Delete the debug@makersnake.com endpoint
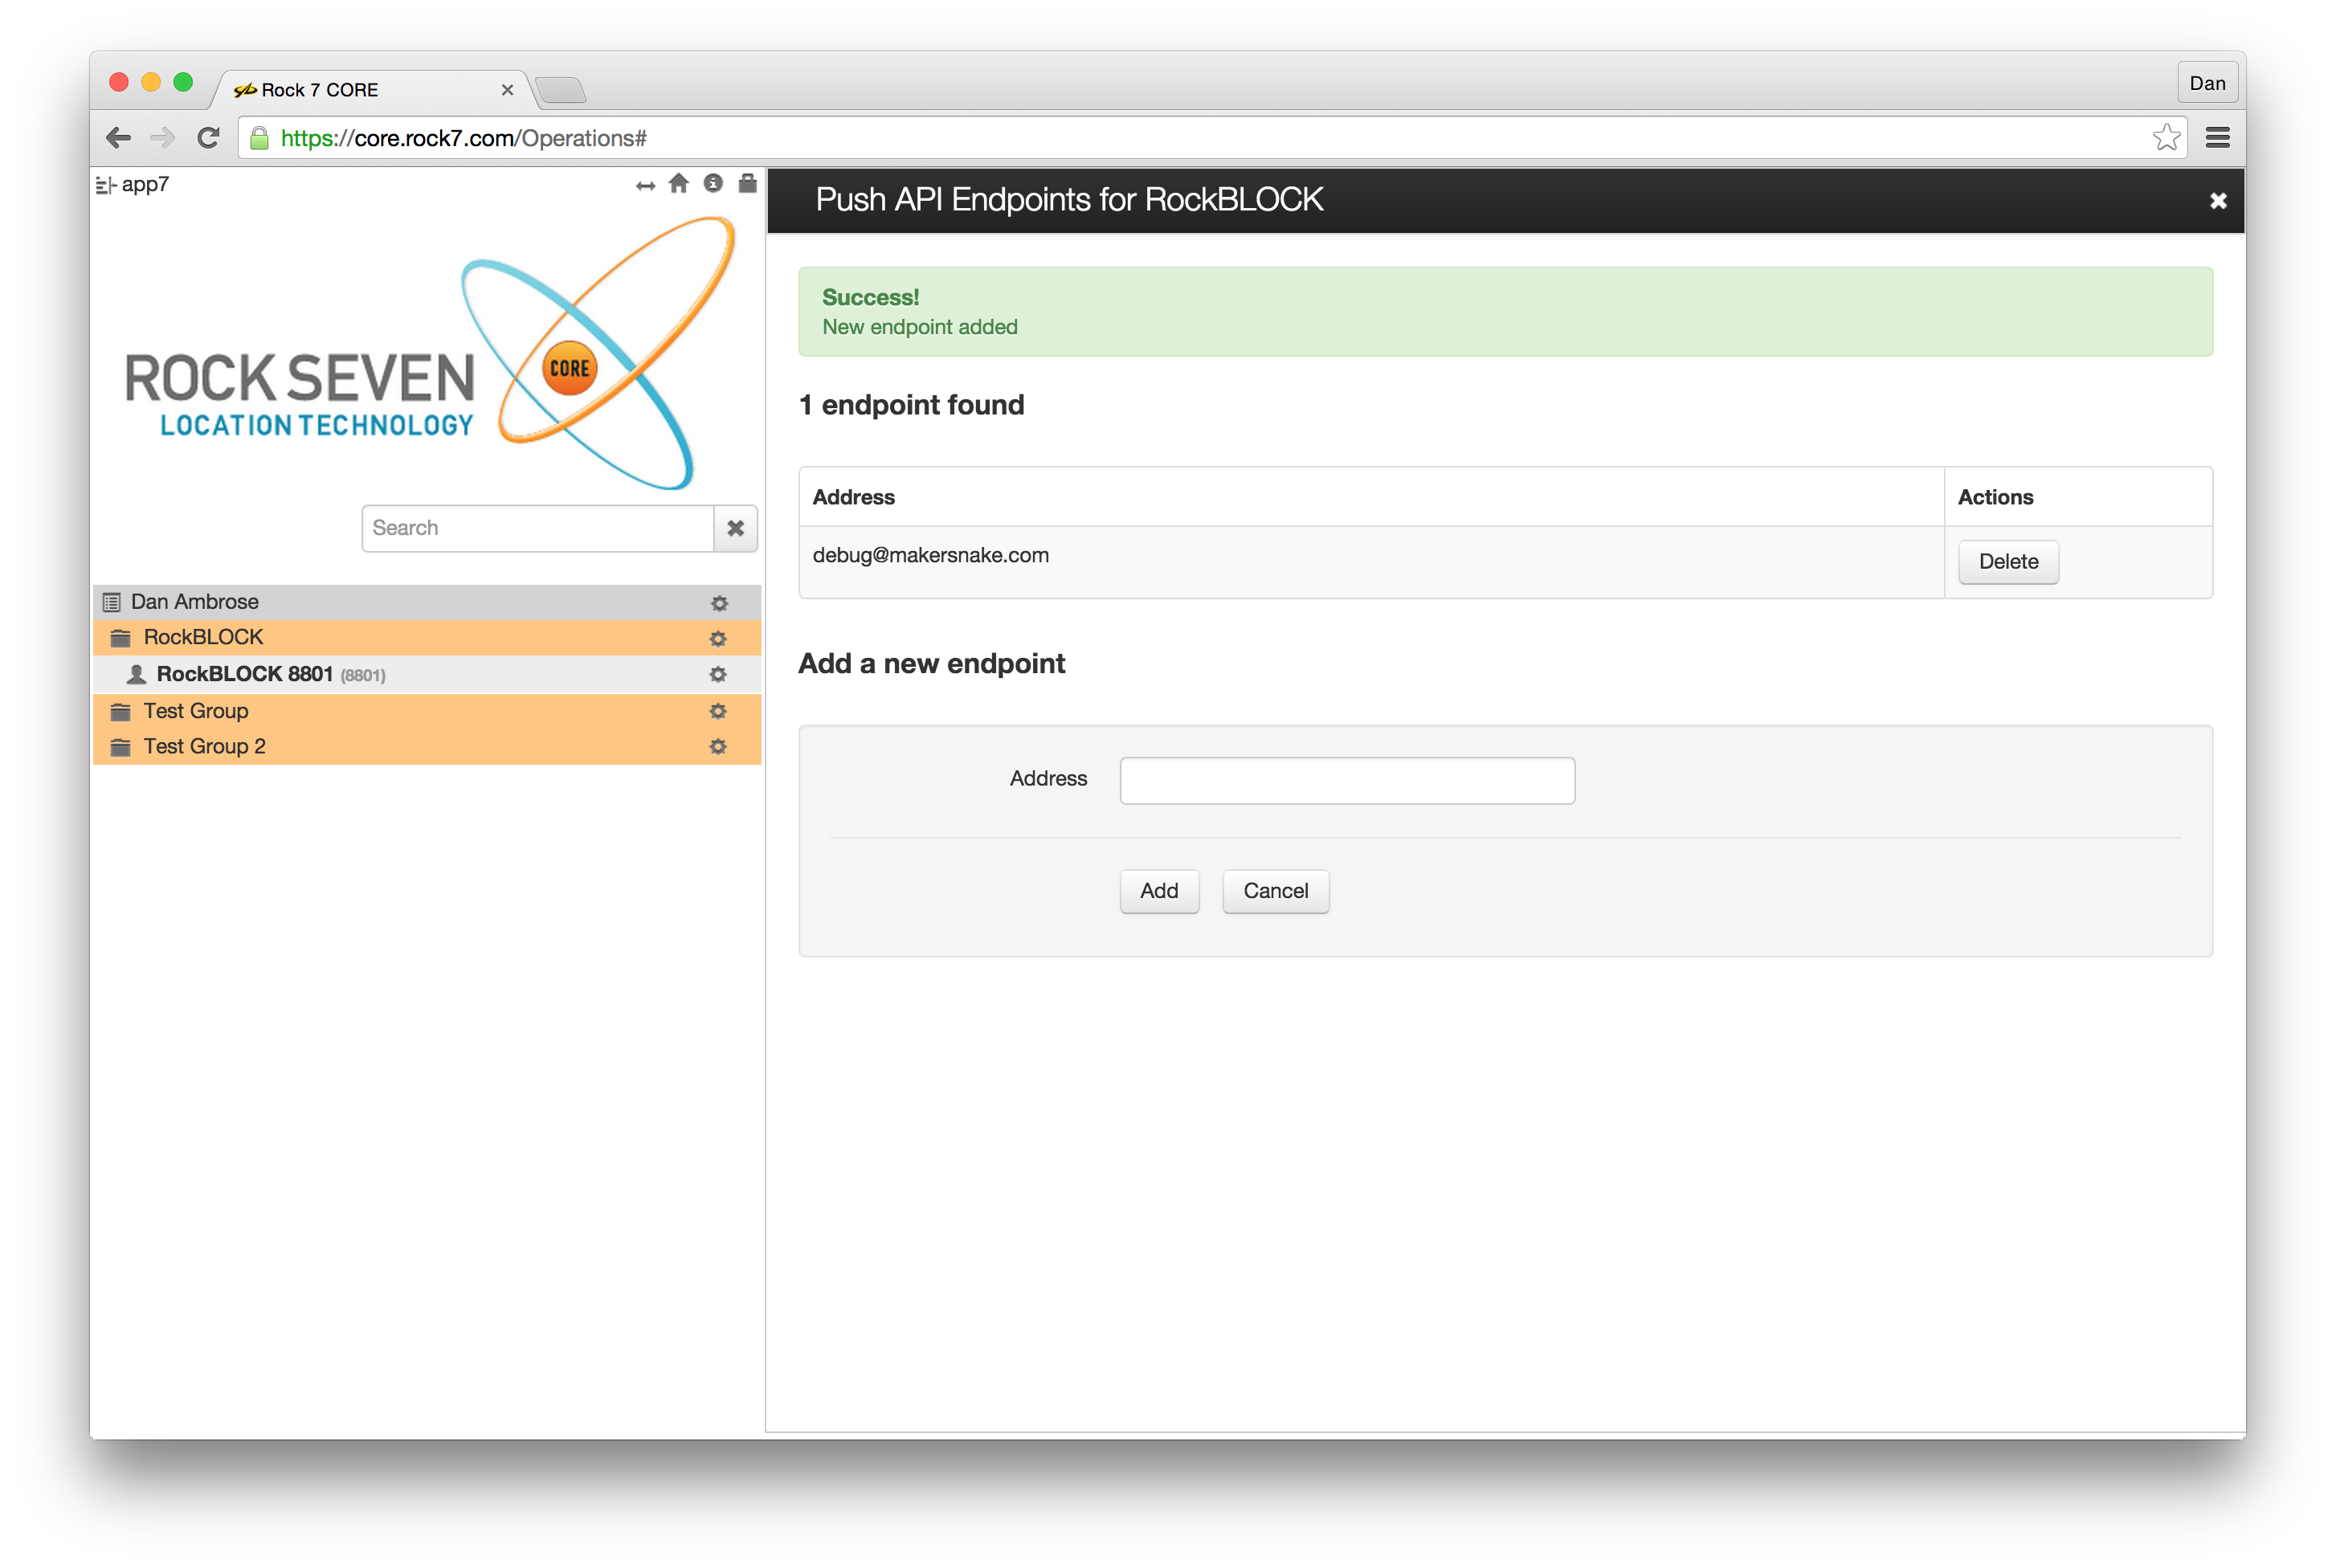This screenshot has width=2336, height=1568. point(2008,562)
